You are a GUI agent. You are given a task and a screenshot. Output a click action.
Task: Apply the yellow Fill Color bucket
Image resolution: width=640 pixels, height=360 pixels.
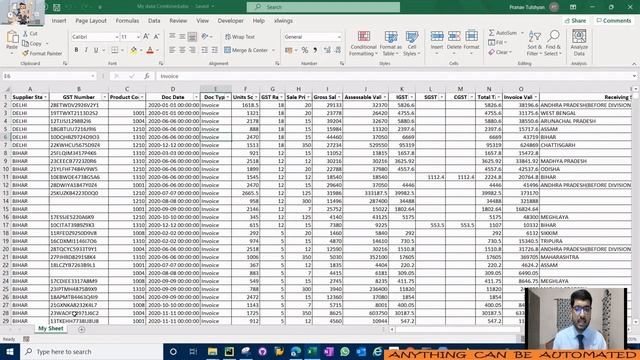(x=134, y=50)
